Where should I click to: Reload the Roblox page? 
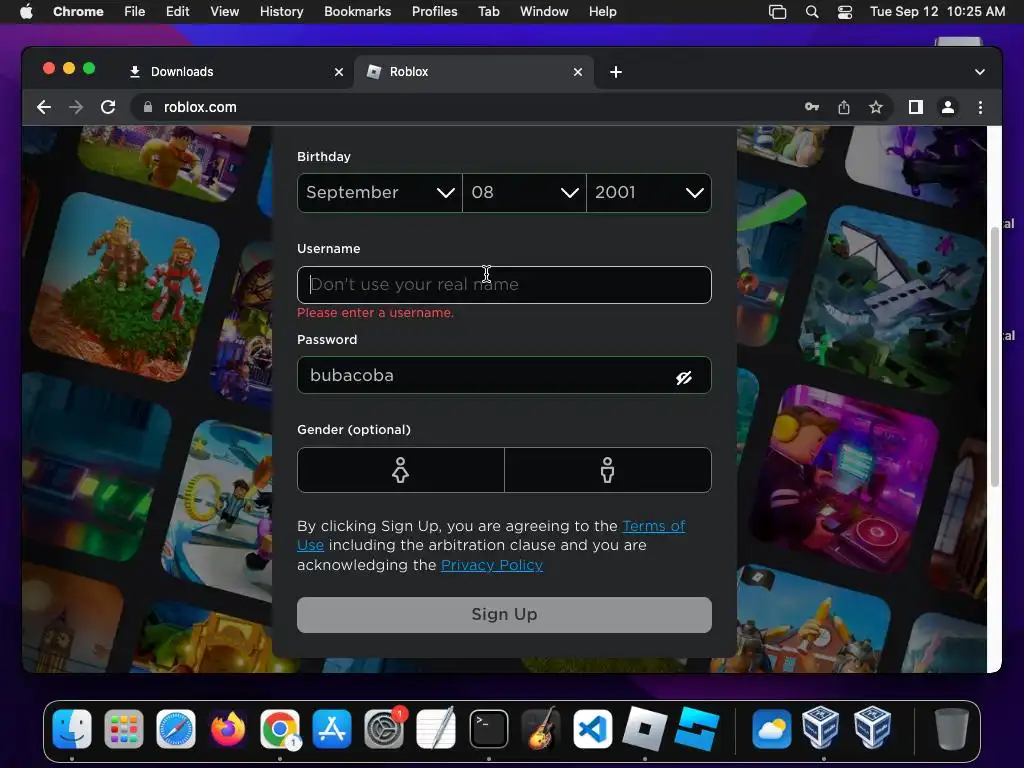108,107
